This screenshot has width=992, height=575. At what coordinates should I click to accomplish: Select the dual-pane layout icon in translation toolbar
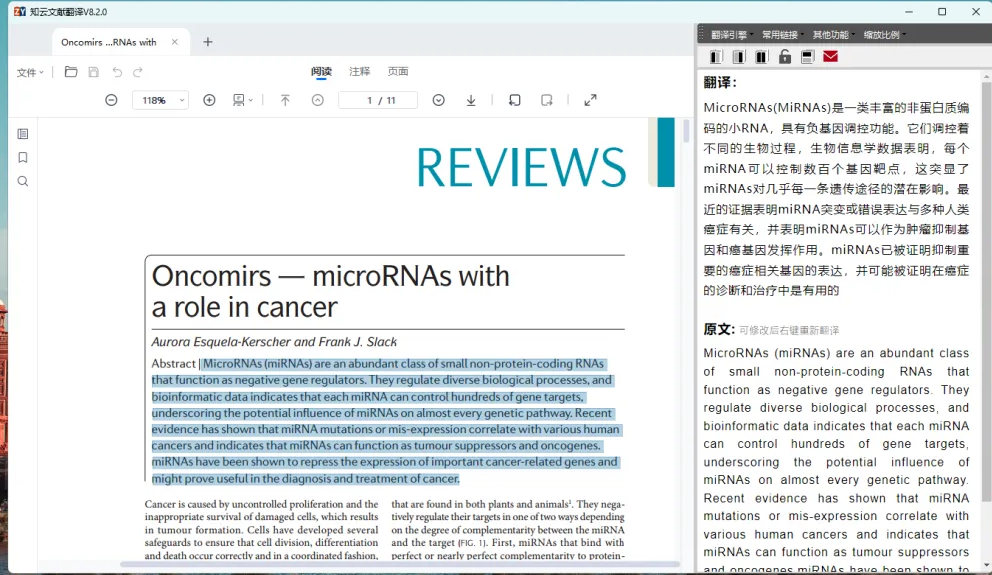click(x=762, y=57)
